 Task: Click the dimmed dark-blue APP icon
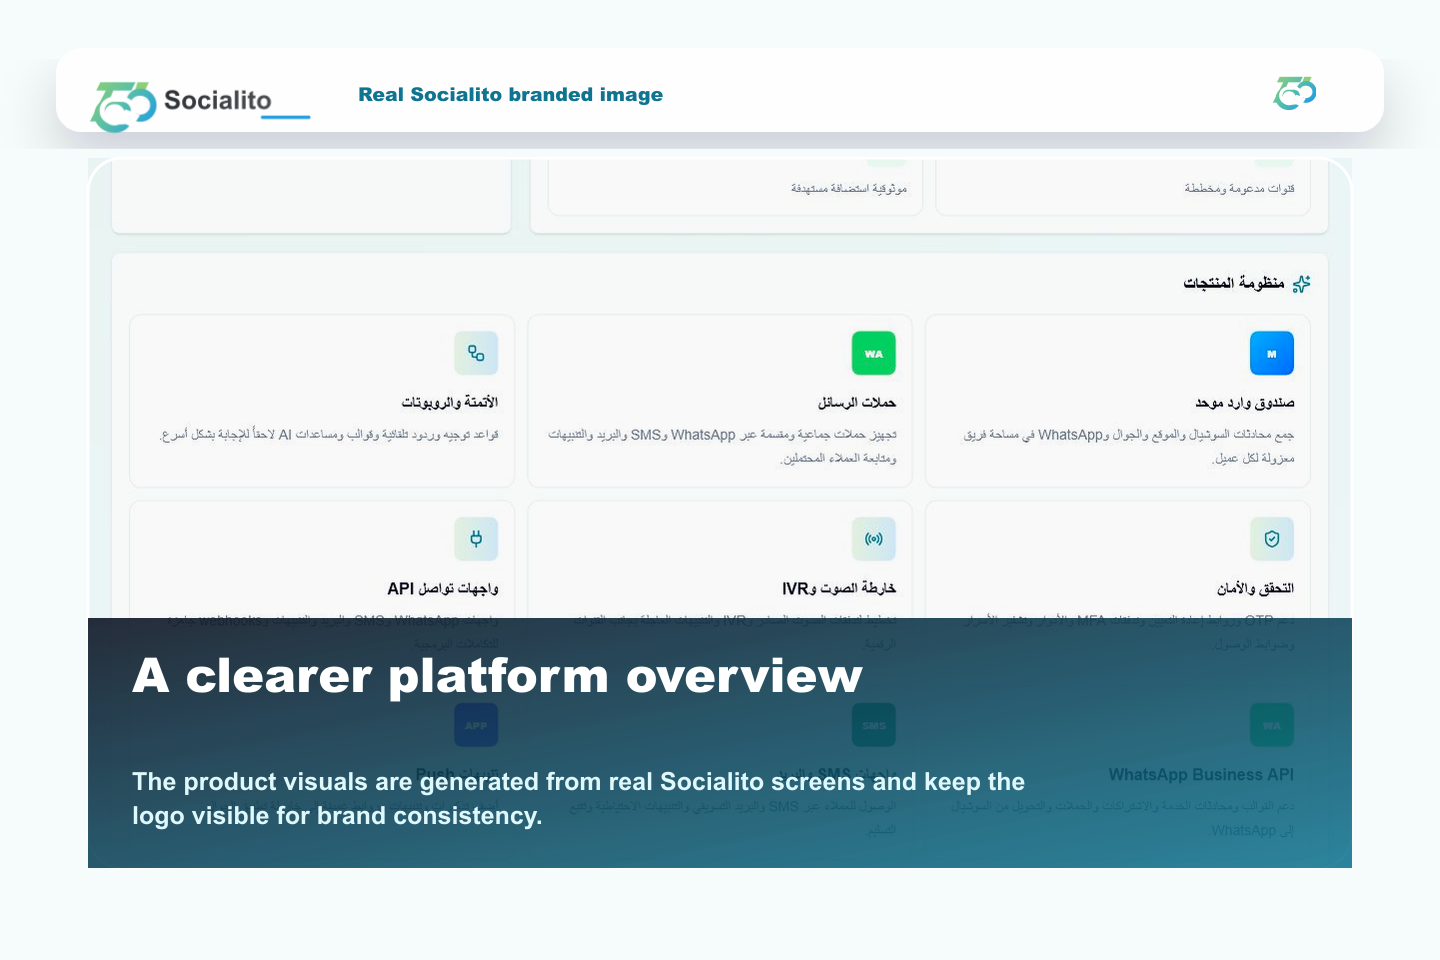(x=476, y=725)
